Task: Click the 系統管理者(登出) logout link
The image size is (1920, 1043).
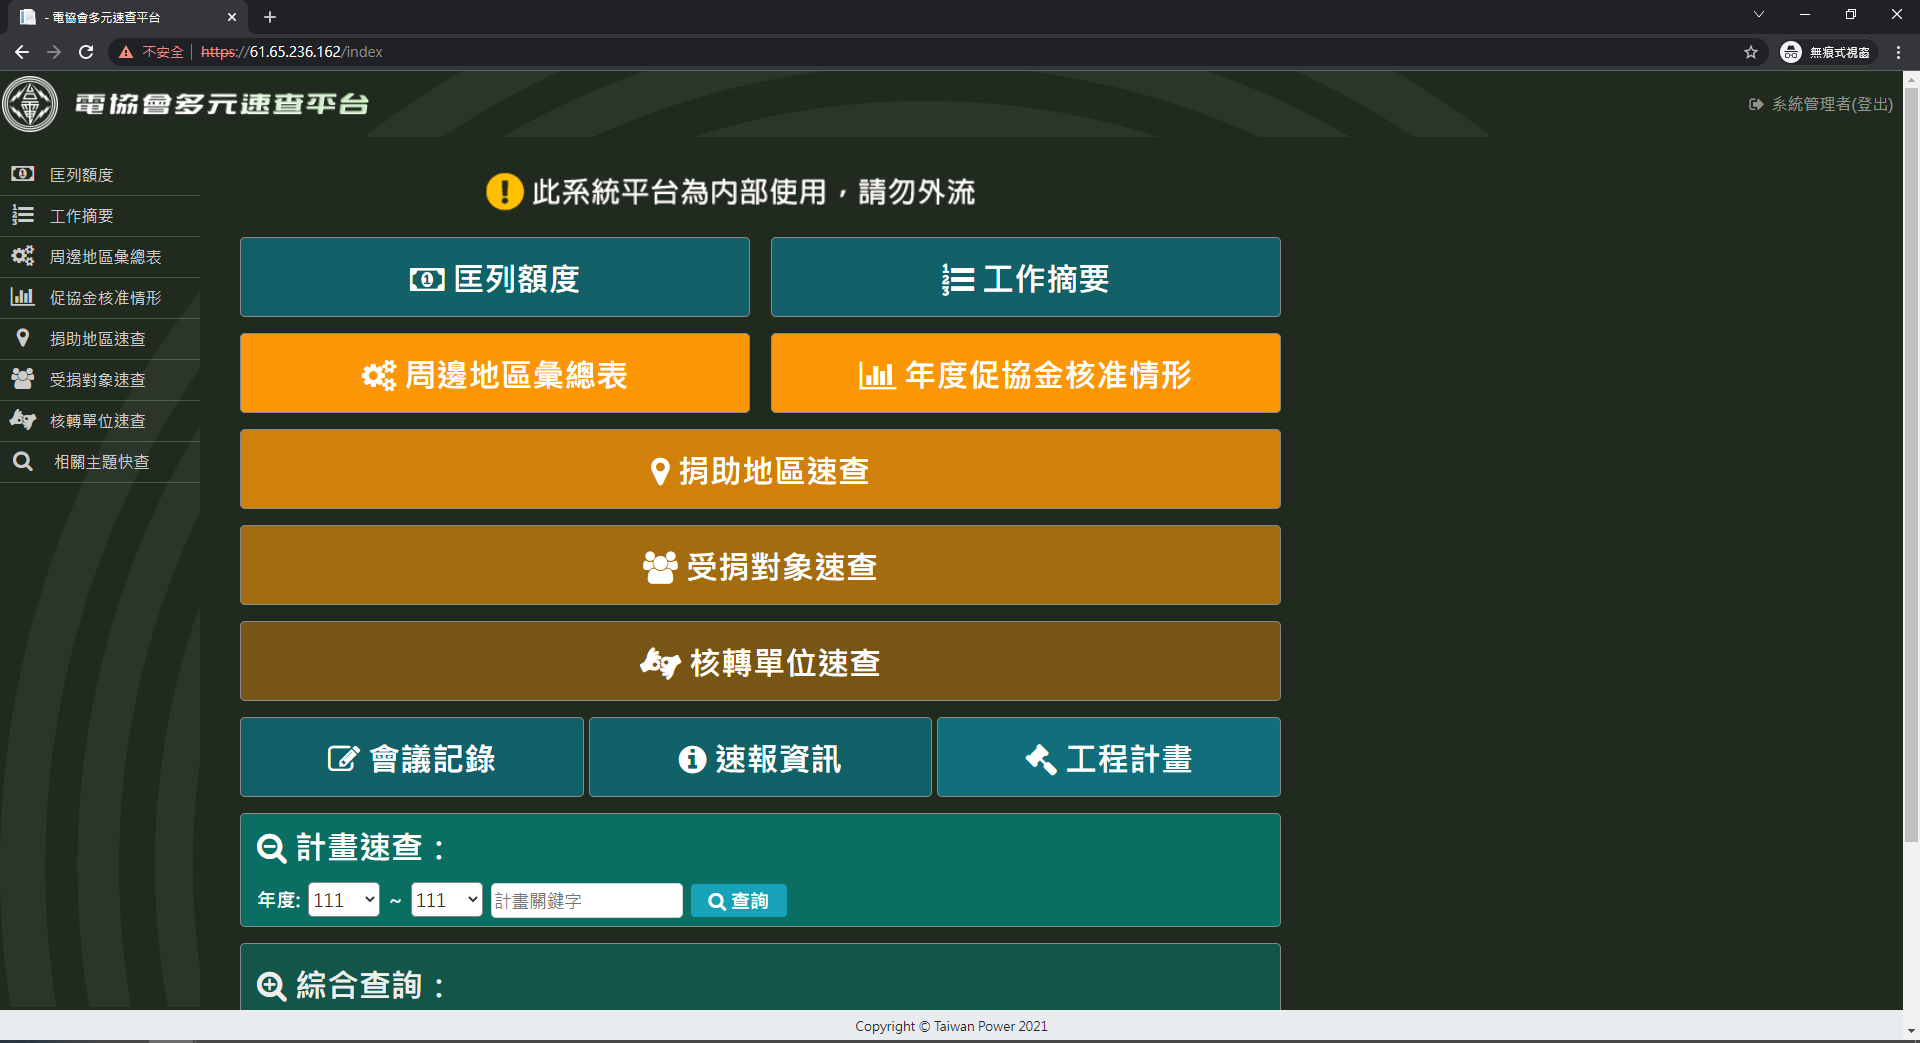Action: point(1832,104)
